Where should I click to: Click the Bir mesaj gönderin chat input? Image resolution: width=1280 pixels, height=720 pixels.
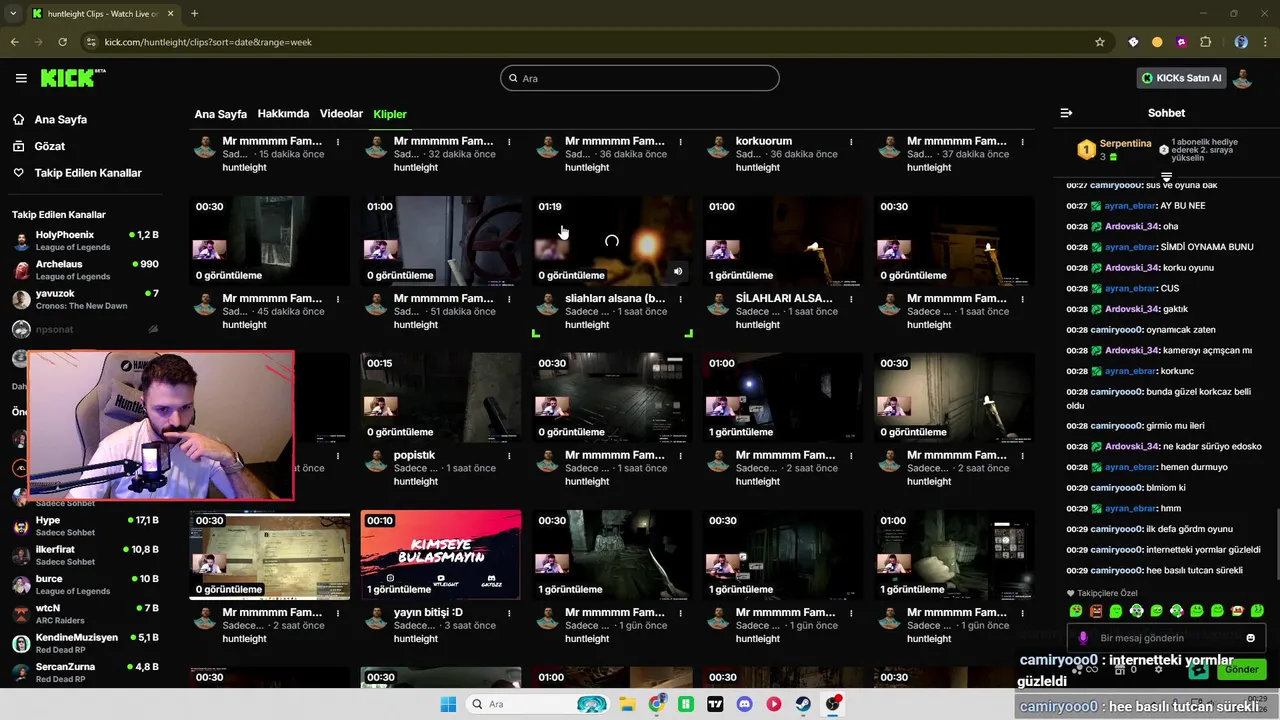(1165, 638)
